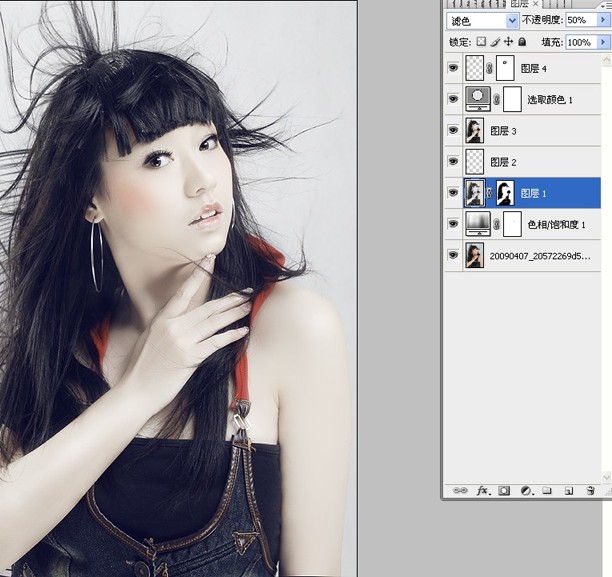Select the 选取颜色 1 layer name
This screenshot has width=612, height=577.
(550, 100)
